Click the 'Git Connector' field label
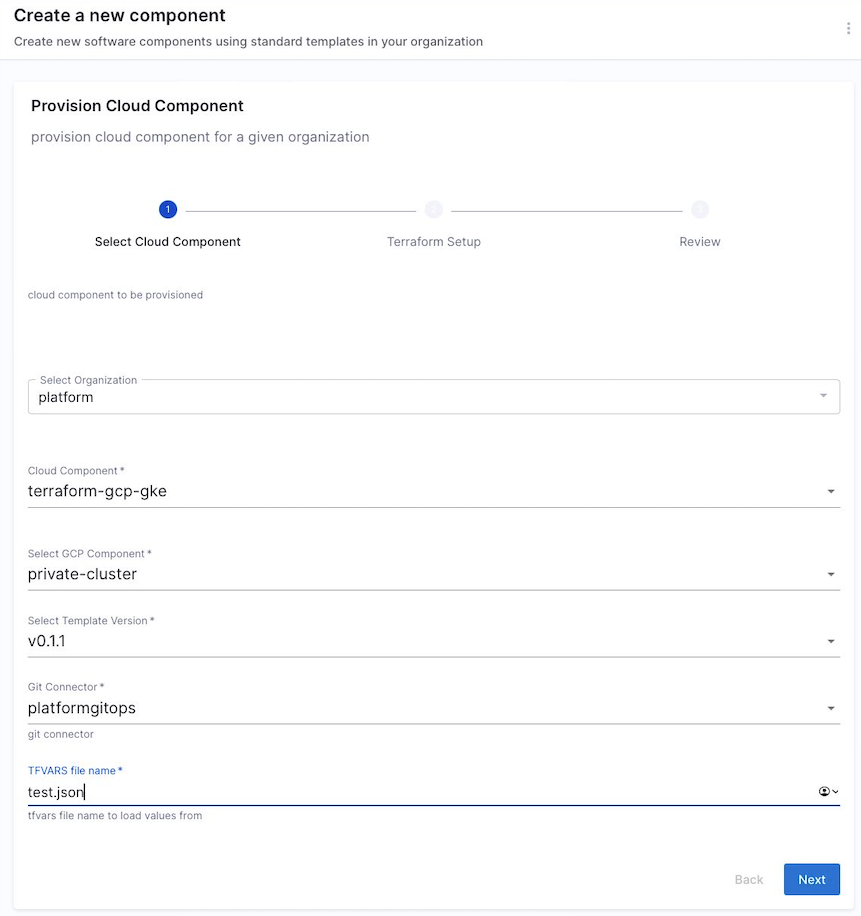This screenshot has height=916, width=861. tap(65, 687)
